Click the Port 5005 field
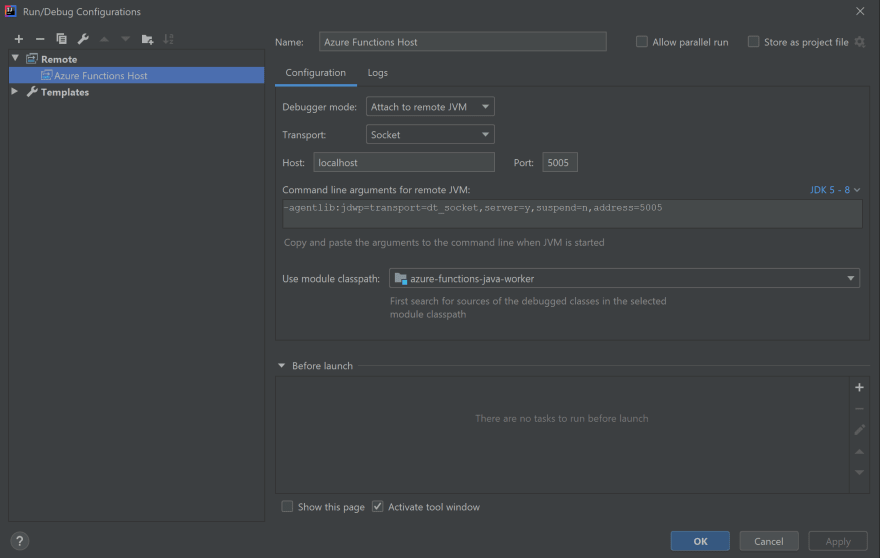Image resolution: width=880 pixels, height=558 pixels. 560,162
